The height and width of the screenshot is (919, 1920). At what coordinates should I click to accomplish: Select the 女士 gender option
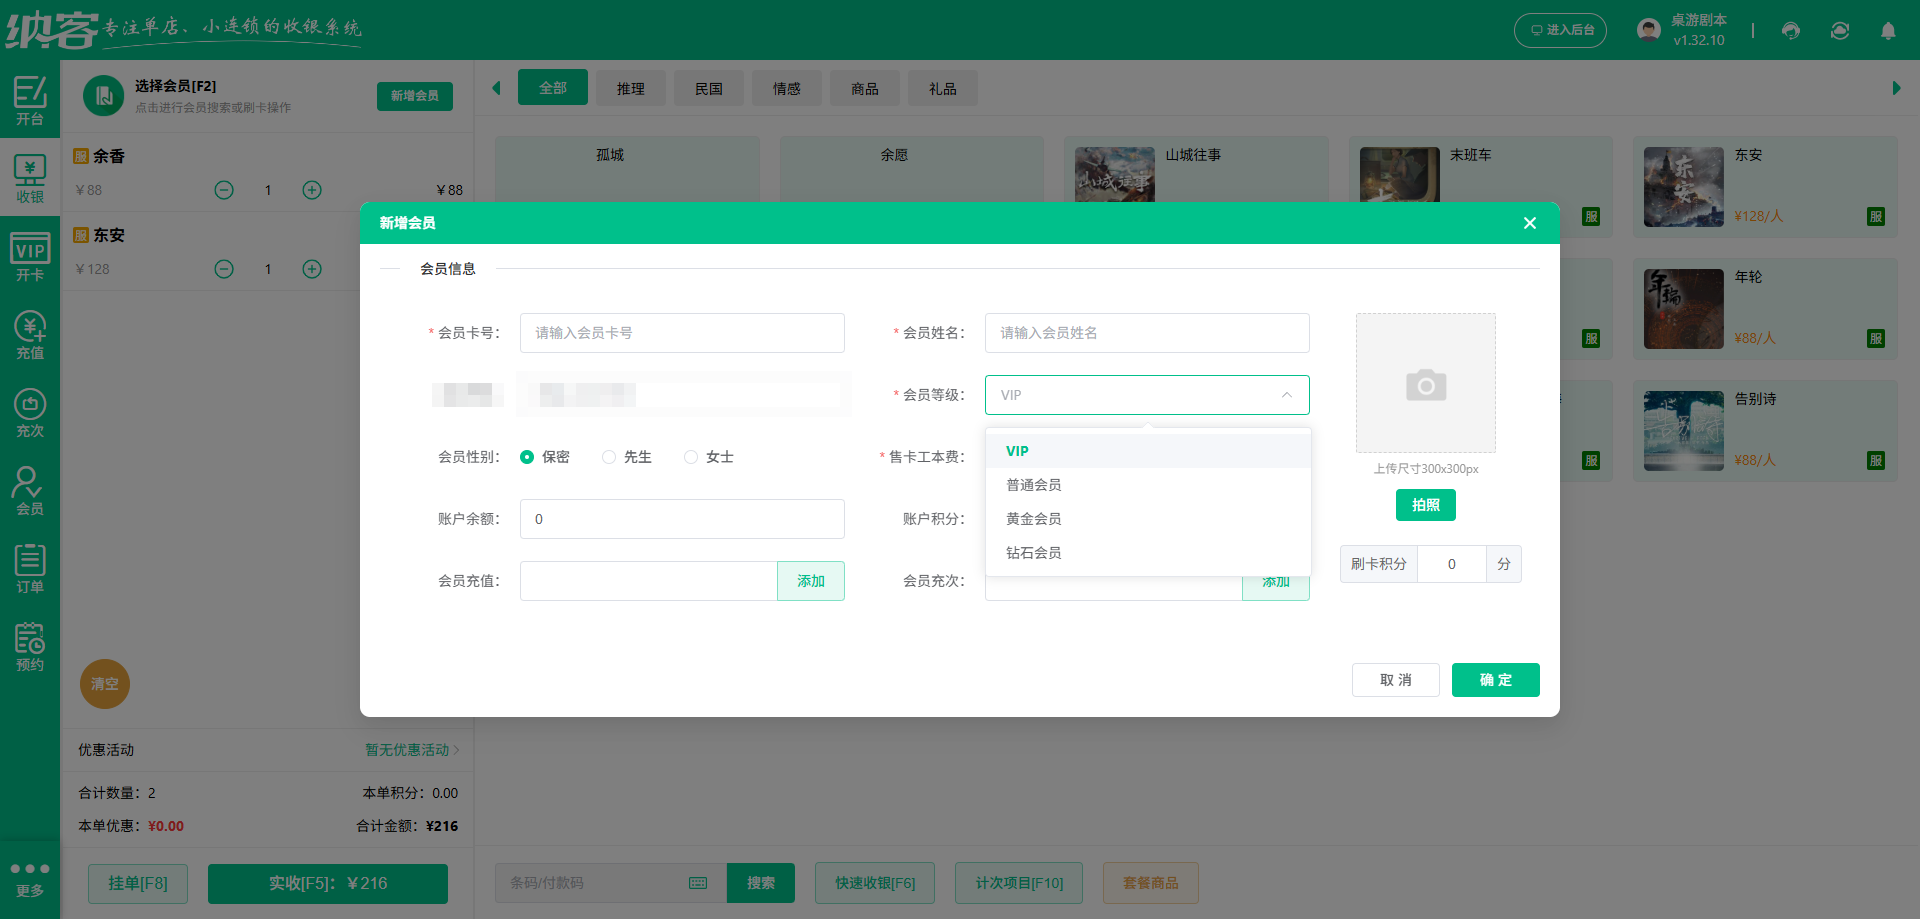click(x=690, y=457)
